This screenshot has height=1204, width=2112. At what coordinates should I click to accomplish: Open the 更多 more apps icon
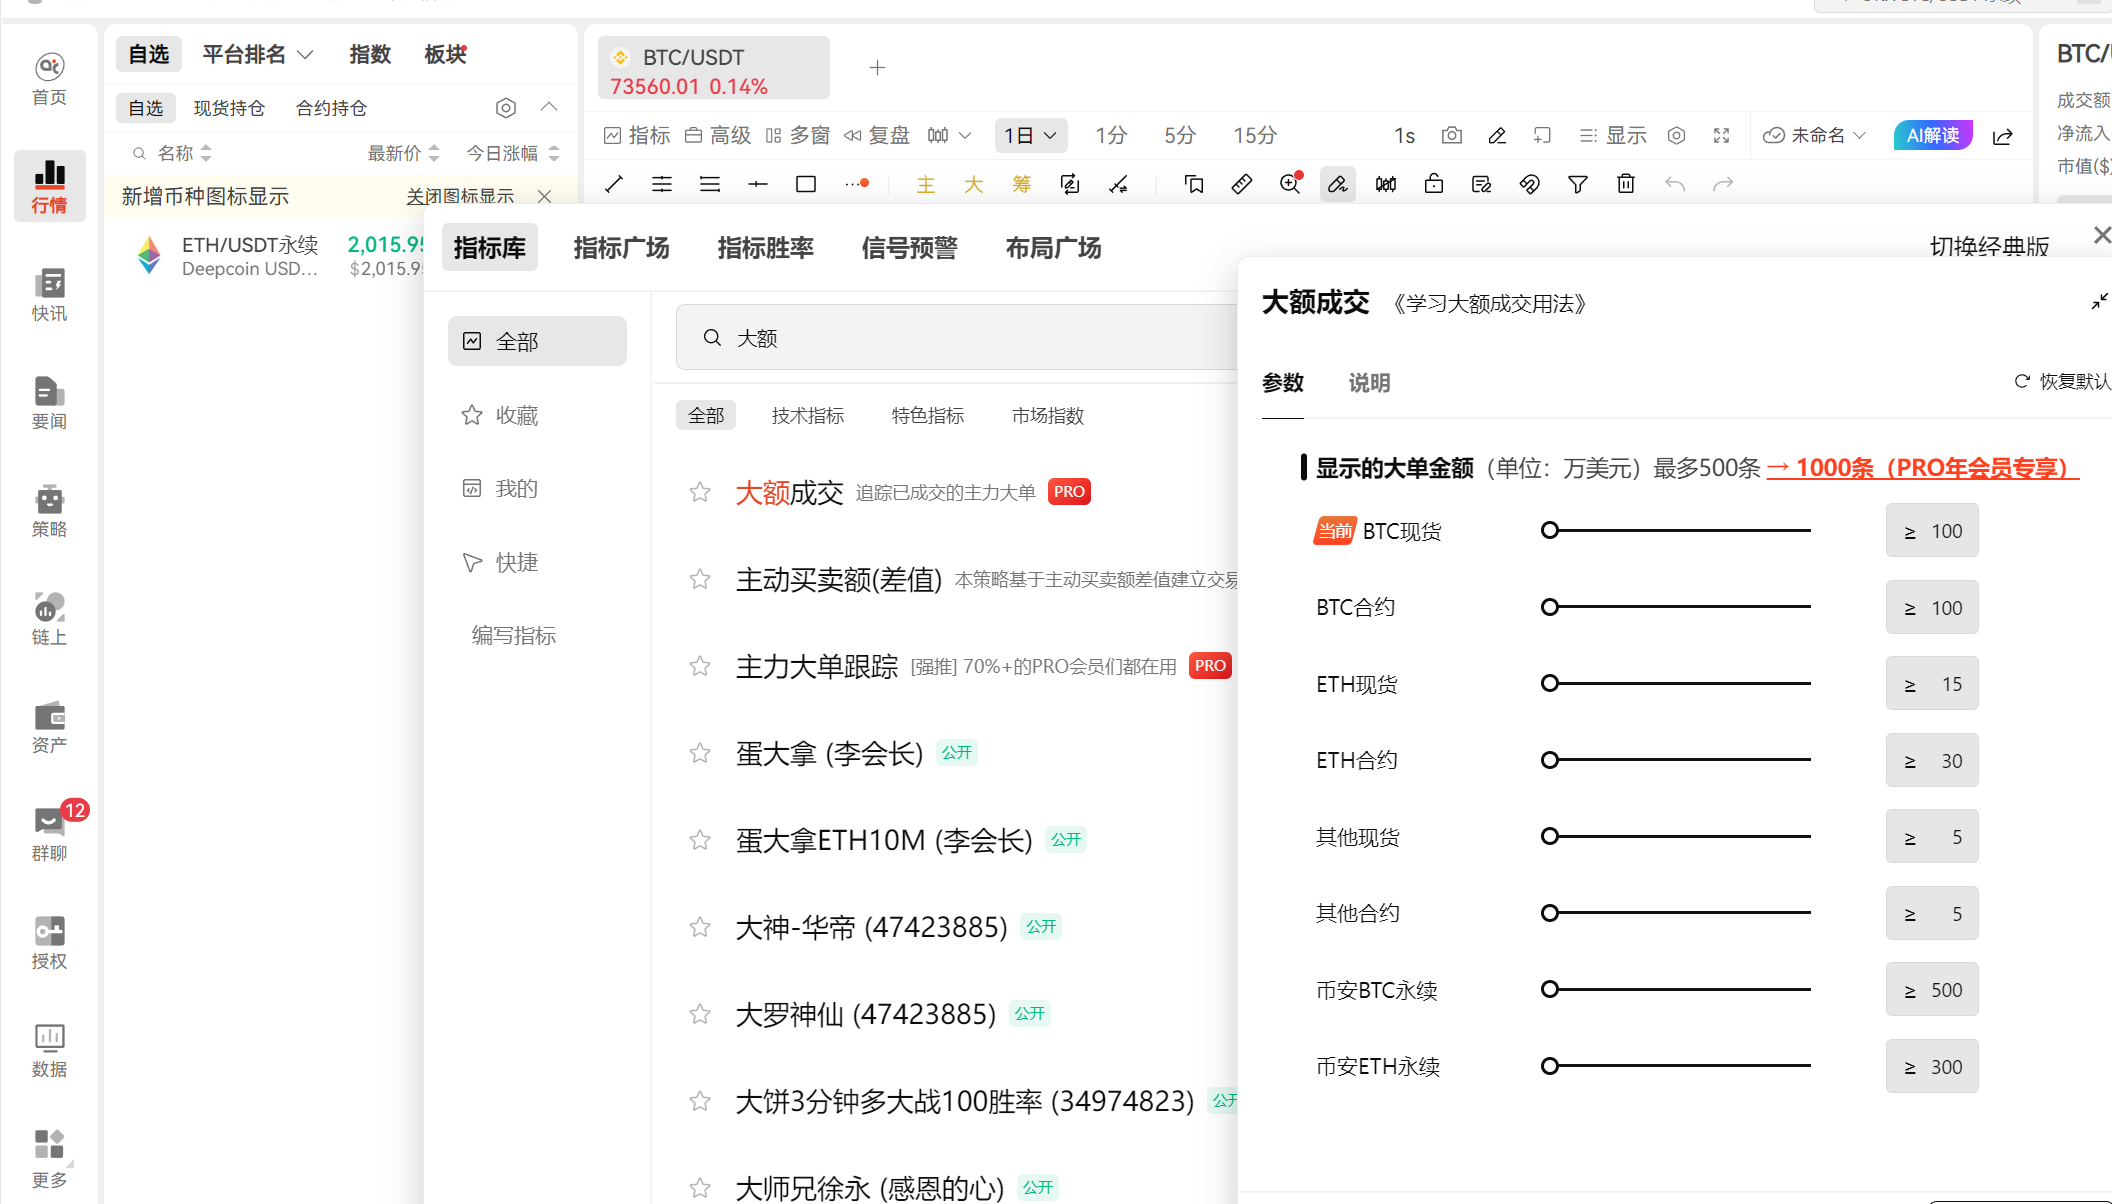point(49,1159)
